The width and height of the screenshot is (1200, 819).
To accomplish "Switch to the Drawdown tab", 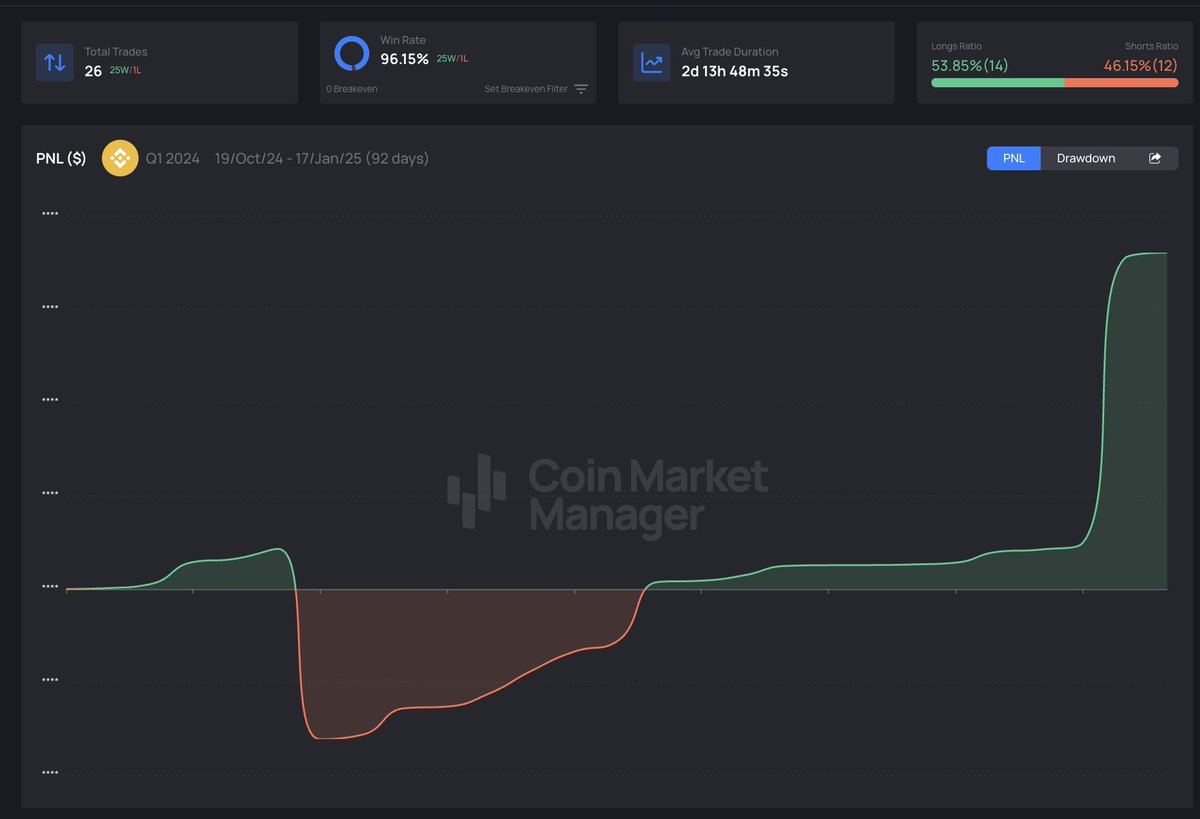I will click(x=1086, y=158).
